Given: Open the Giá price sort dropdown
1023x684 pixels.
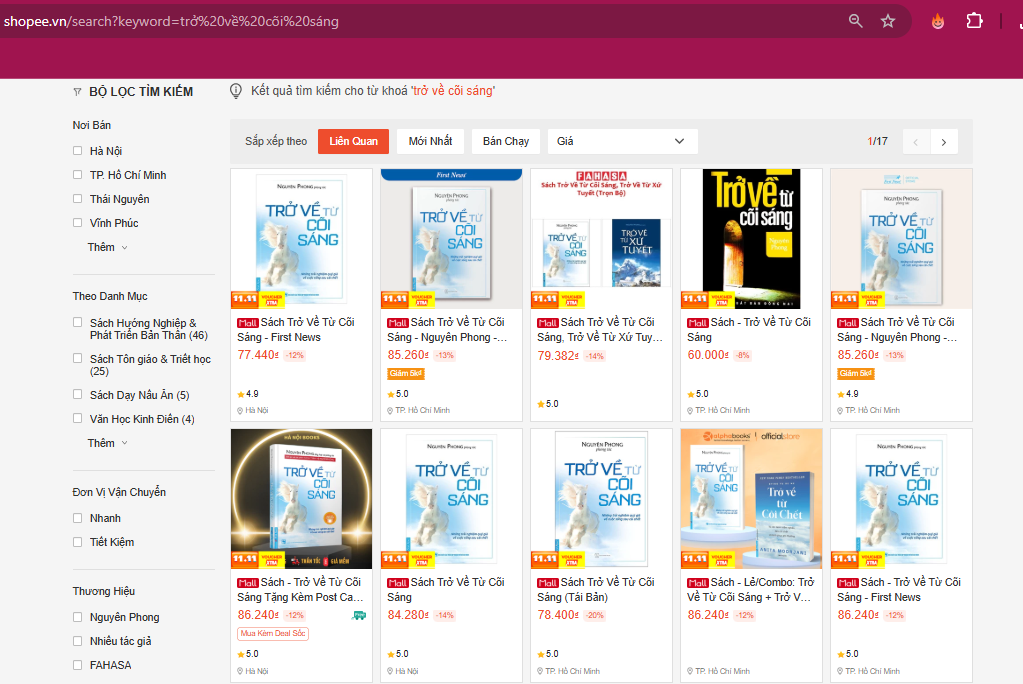Looking at the screenshot, I should pos(621,141).
